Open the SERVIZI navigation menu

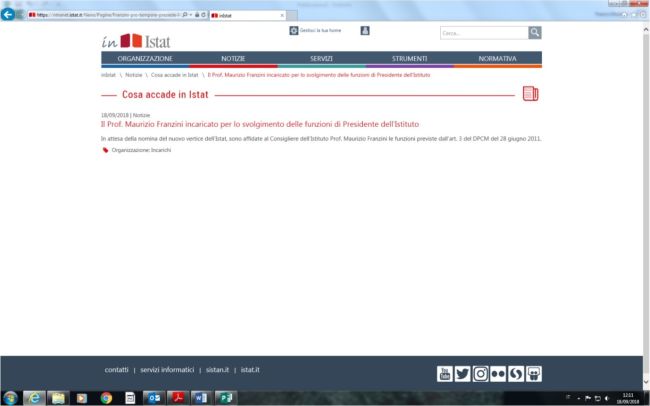point(321,59)
